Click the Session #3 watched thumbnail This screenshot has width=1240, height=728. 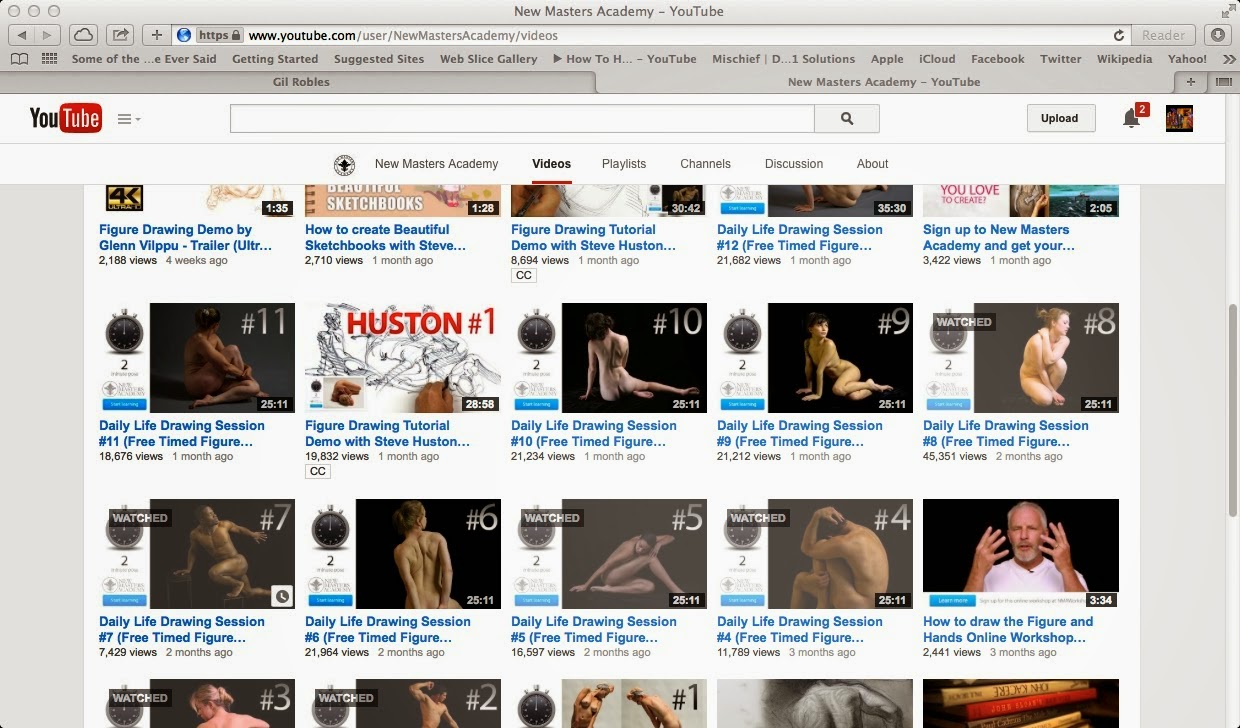coord(197,704)
